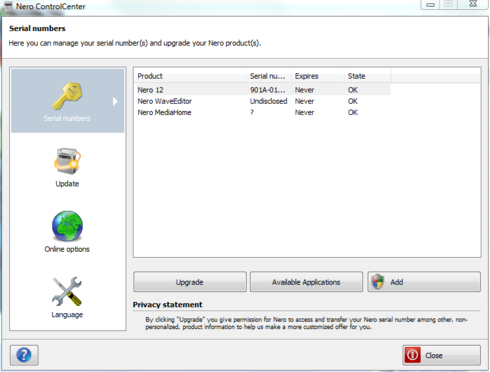Sort by the Expires column header

318,76
